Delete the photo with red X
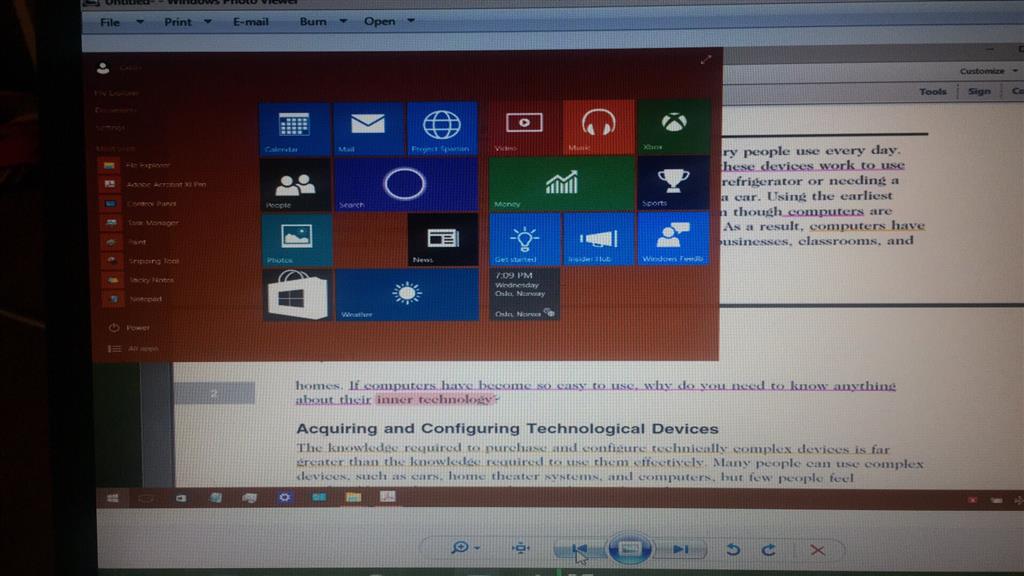Image resolution: width=1024 pixels, height=576 pixels. [817, 551]
